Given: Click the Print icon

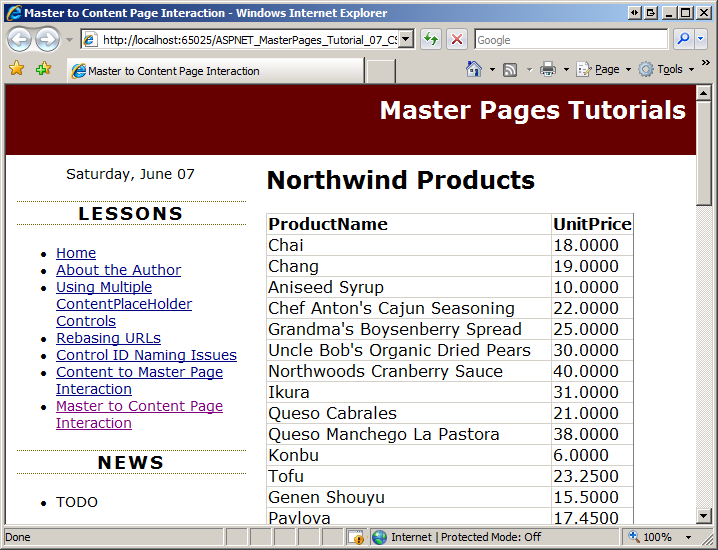Looking at the screenshot, I should pos(548,70).
